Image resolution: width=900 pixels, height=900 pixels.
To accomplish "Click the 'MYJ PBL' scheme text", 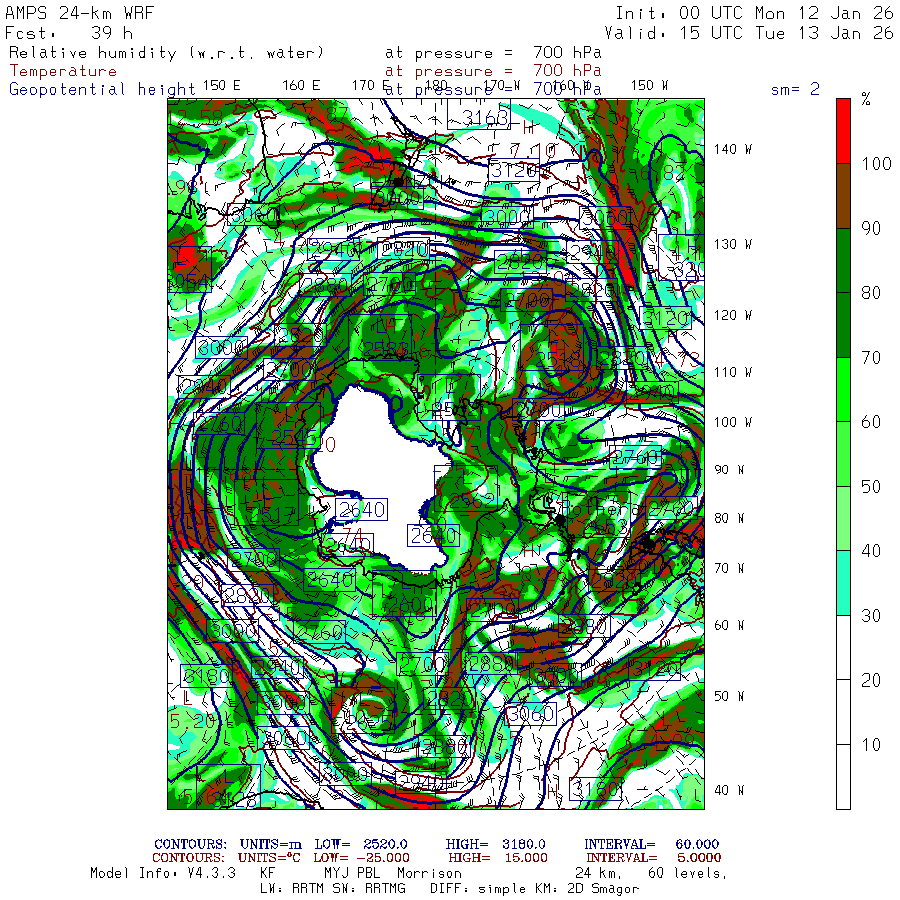I will 350,874.
